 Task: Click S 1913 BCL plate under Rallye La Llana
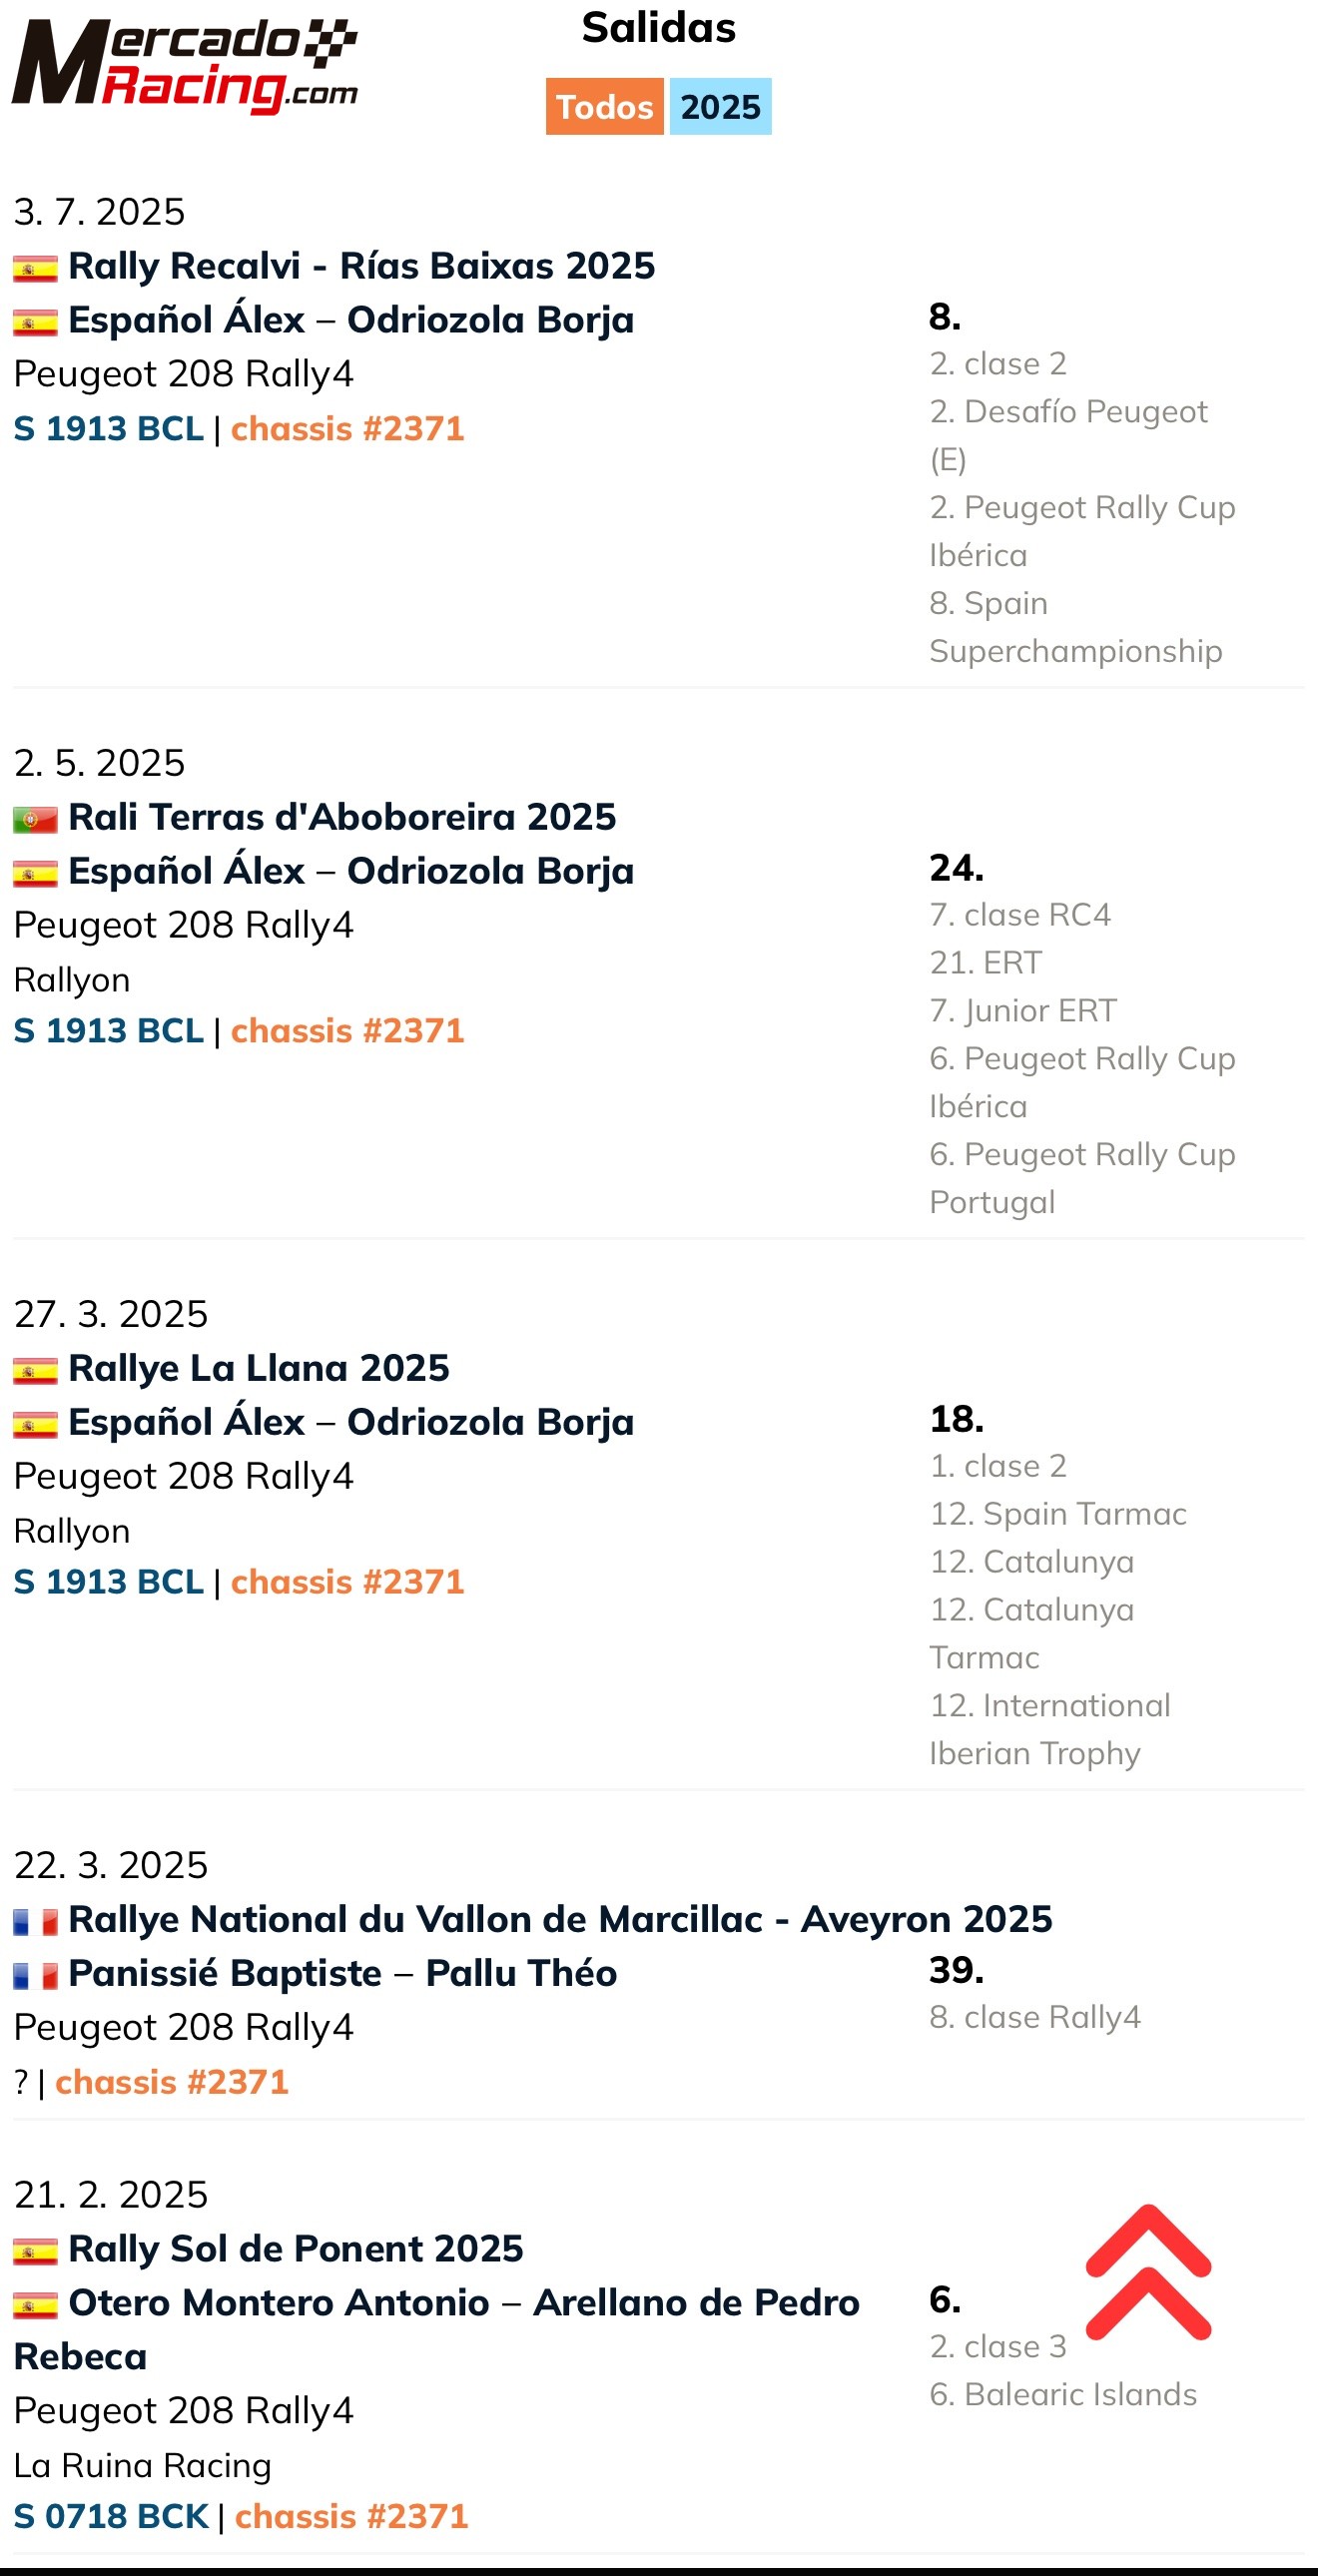coord(109,1582)
